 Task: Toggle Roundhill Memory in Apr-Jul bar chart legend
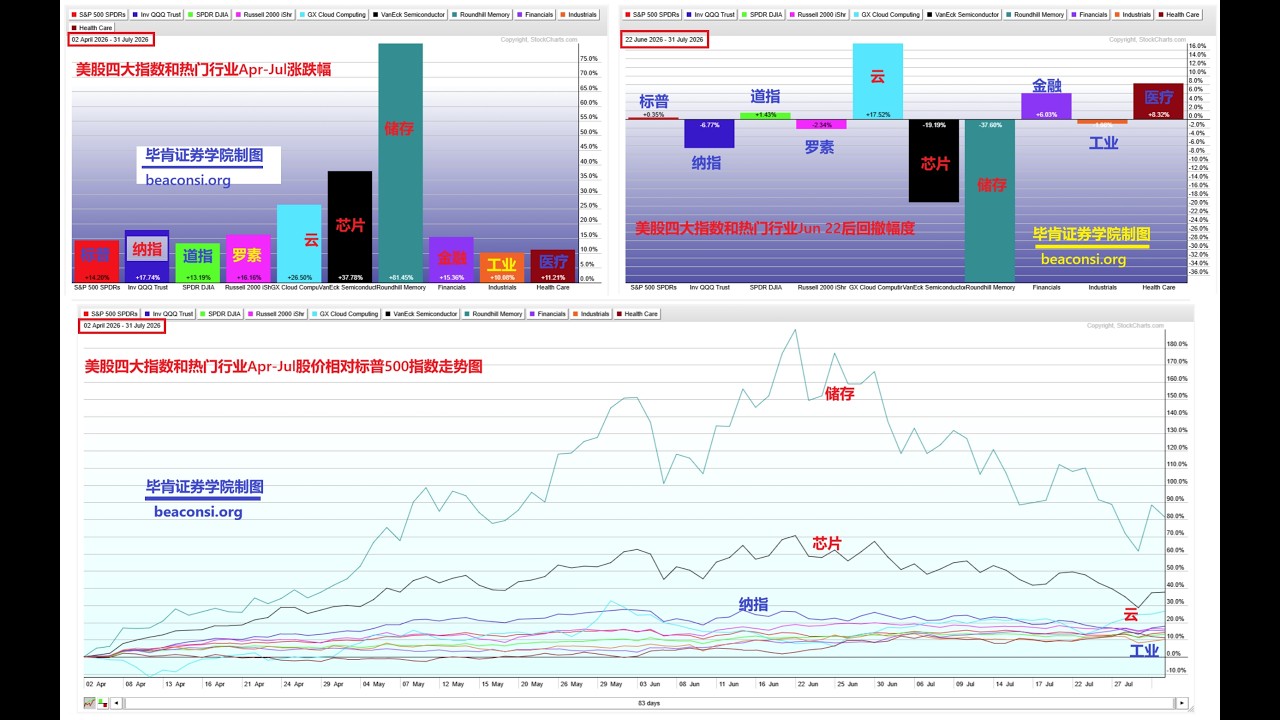click(483, 15)
